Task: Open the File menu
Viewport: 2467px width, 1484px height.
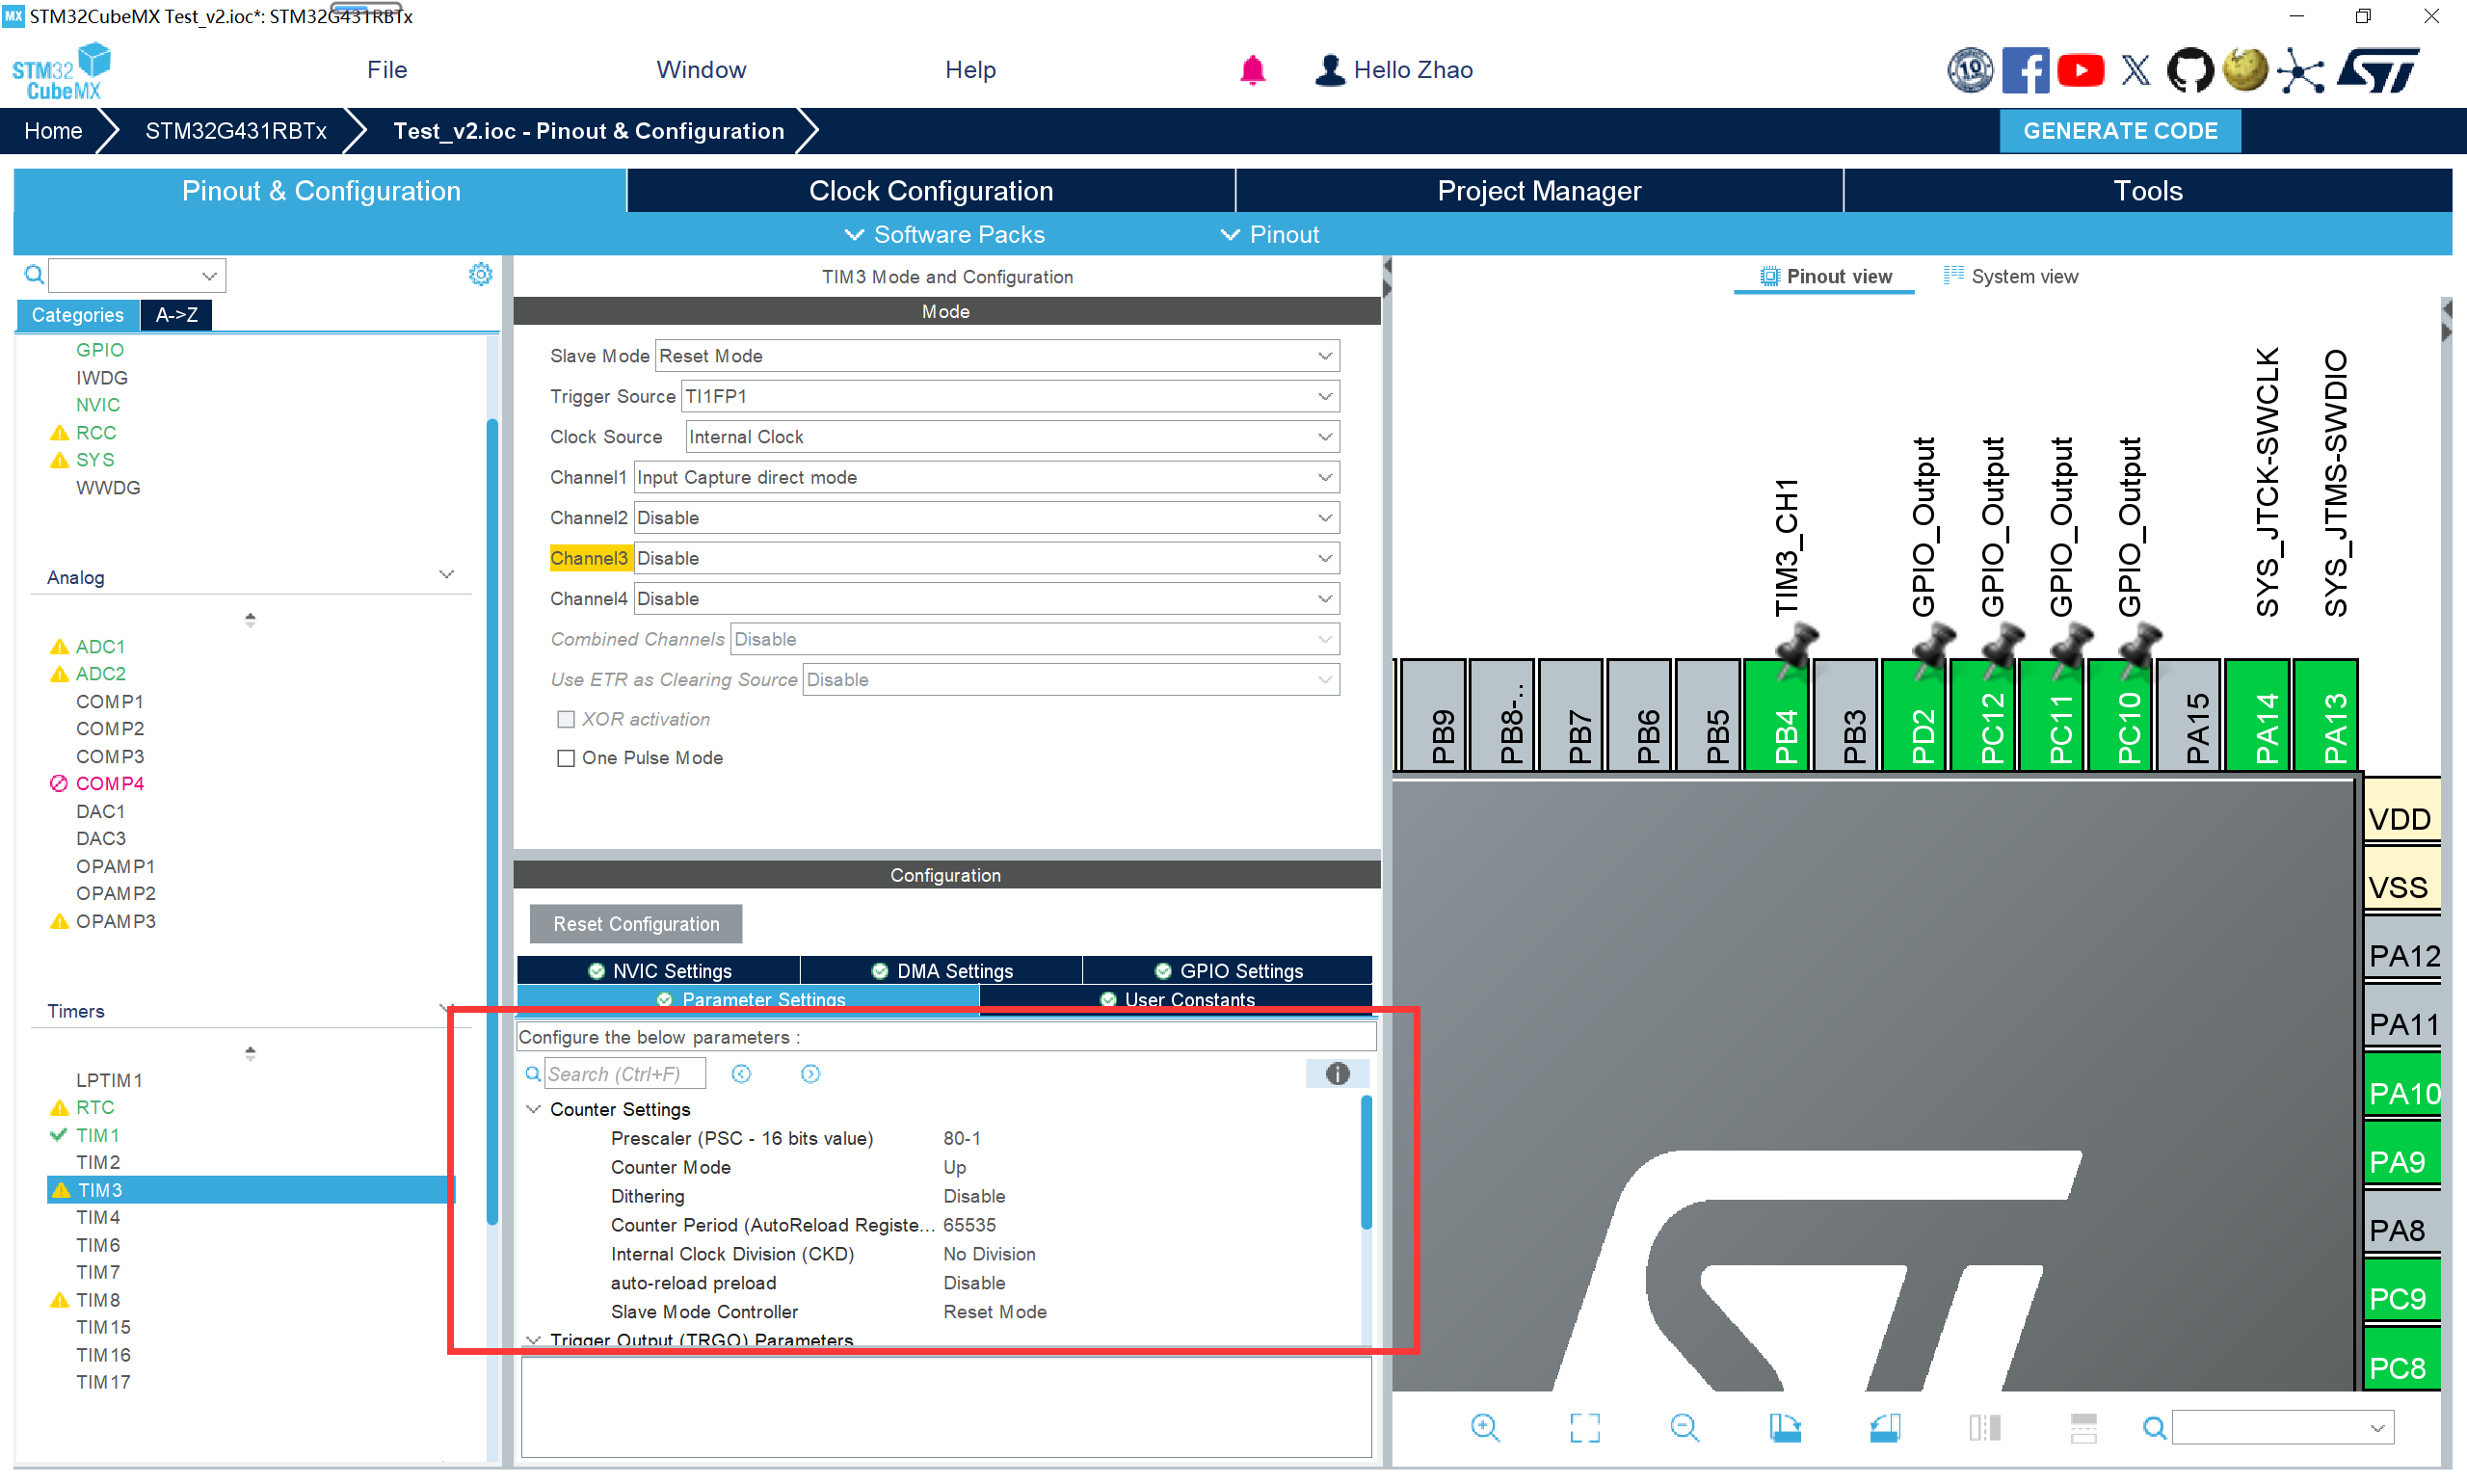Action: [386, 70]
